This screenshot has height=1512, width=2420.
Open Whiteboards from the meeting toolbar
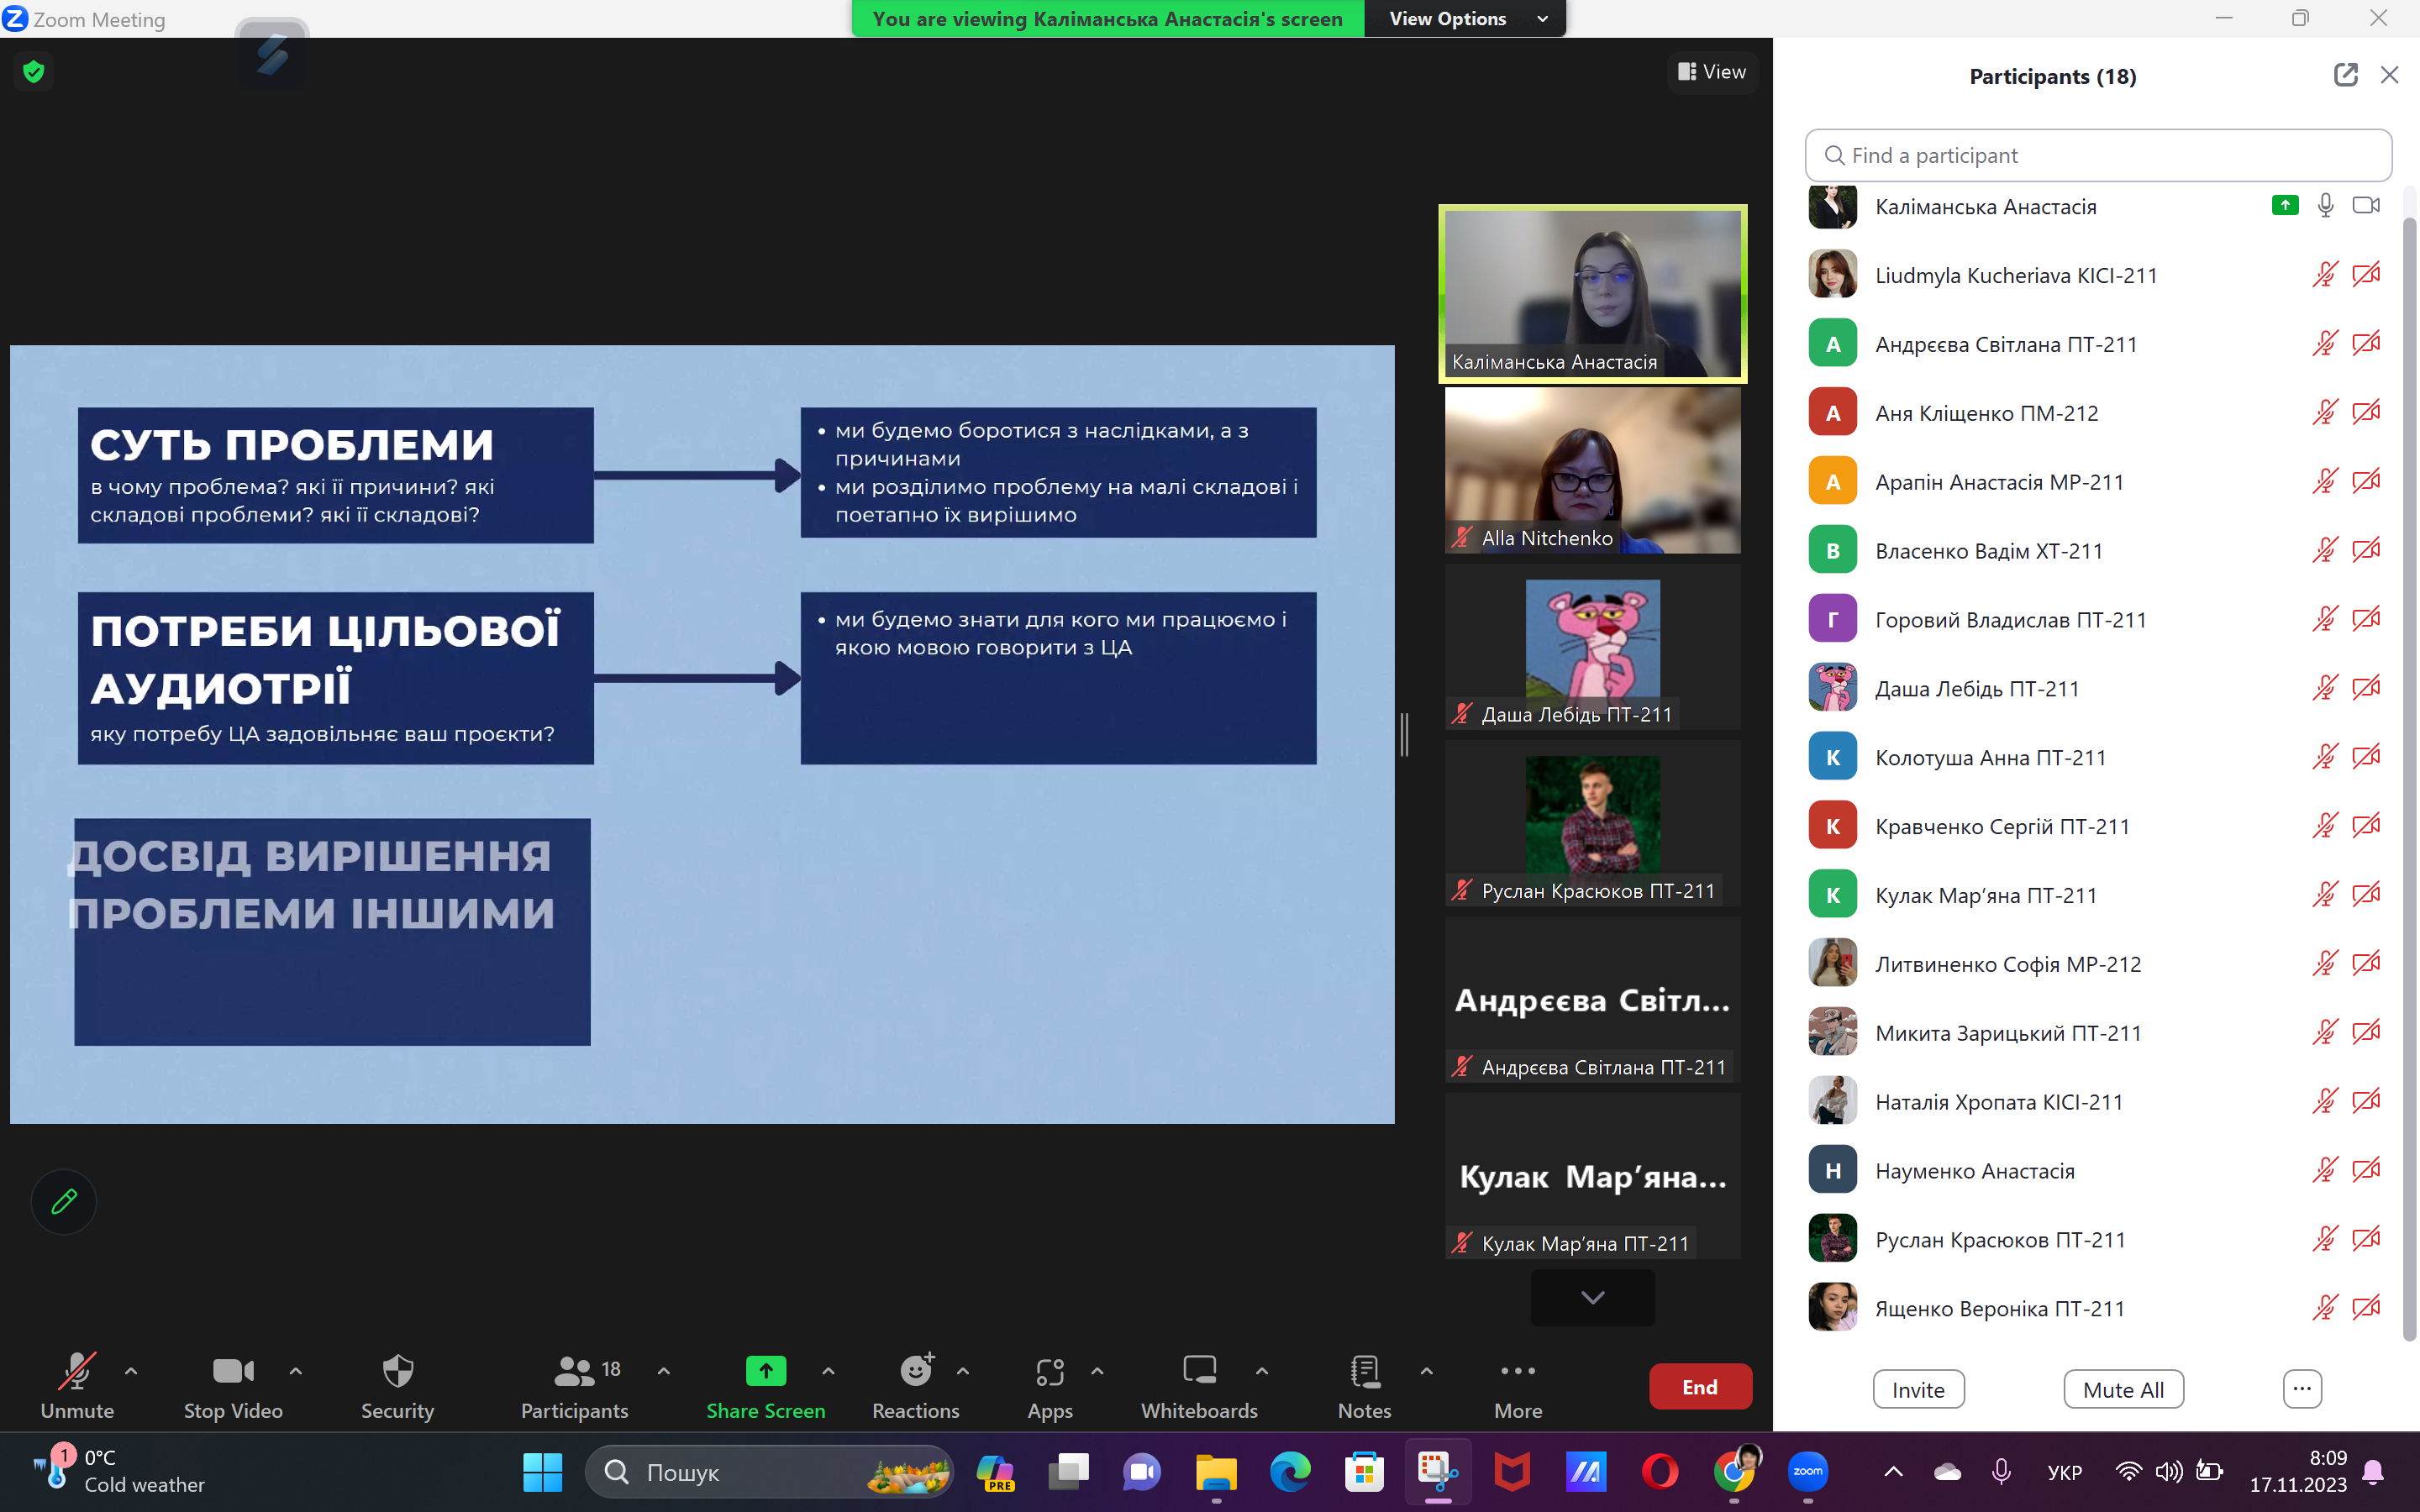click(x=1199, y=1385)
